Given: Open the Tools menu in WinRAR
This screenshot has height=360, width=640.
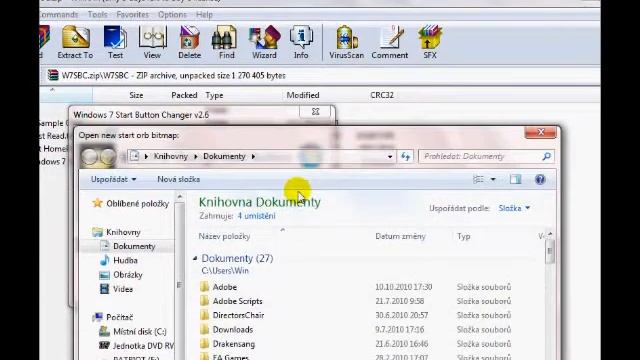Looking at the screenshot, I should coord(98,15).
